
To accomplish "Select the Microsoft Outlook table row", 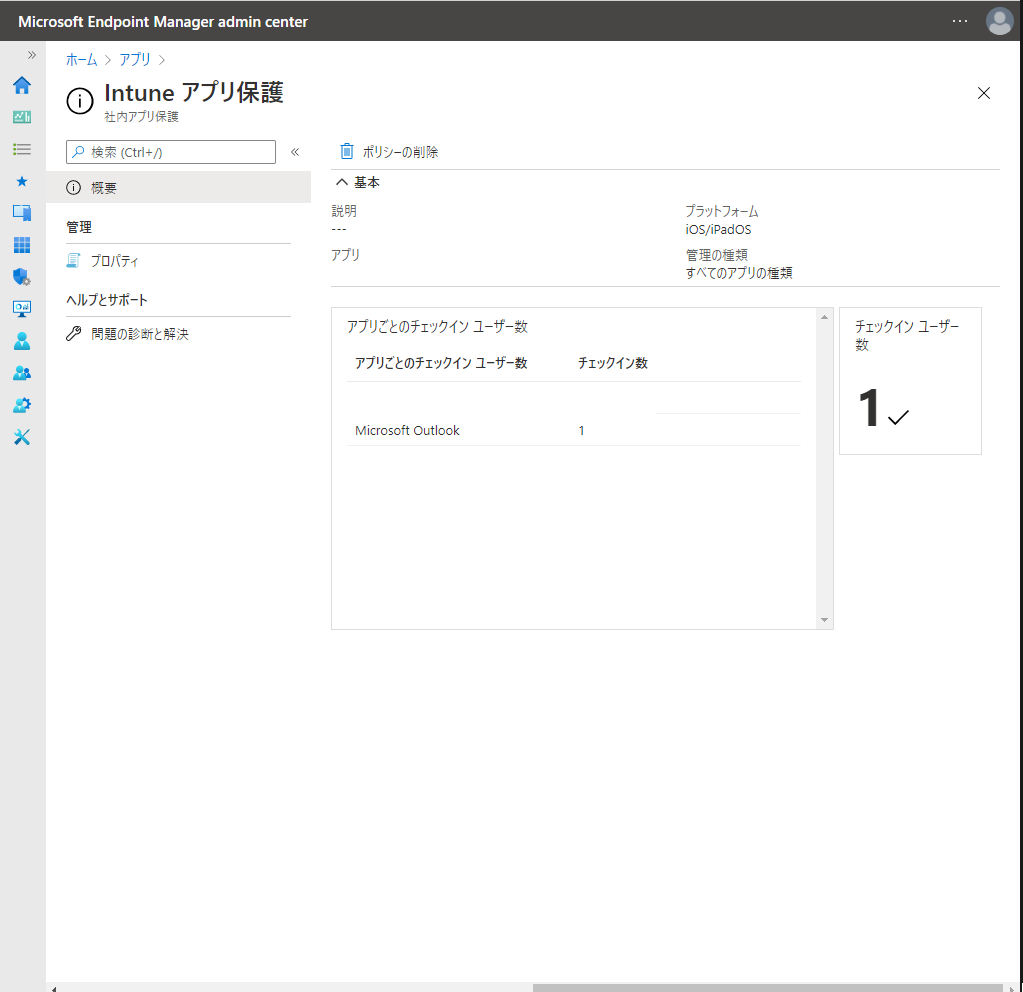I will pyautogui.click(x=573, y=431).
